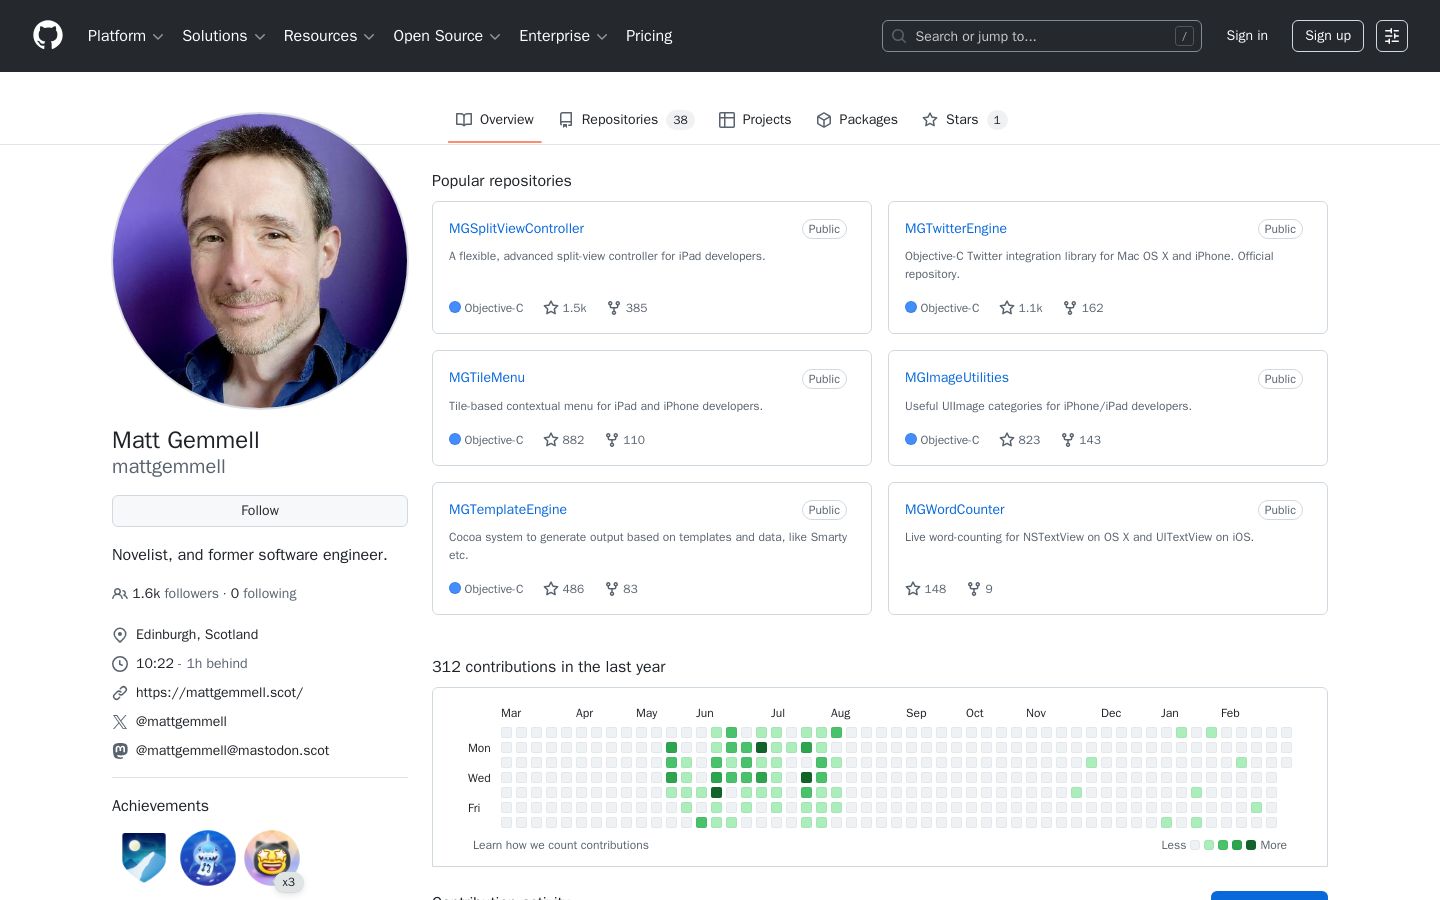Visit https://mattgemmell.scot/ website

219,693
